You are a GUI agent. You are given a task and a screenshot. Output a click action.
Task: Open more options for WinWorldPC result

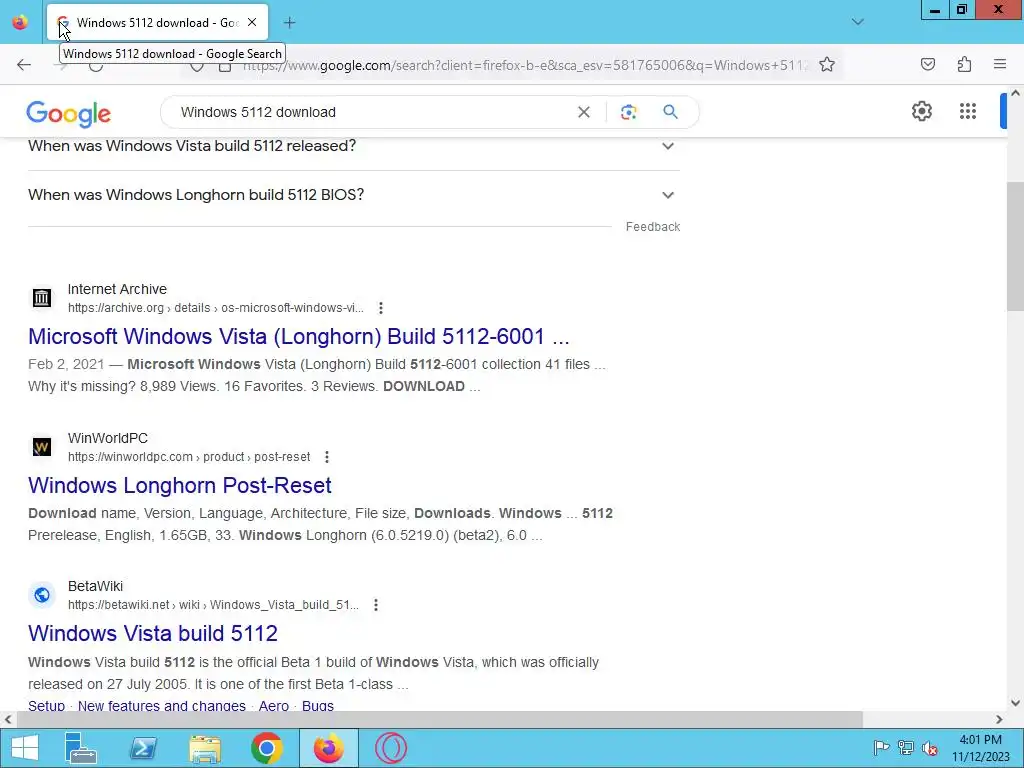click(327, 456)
